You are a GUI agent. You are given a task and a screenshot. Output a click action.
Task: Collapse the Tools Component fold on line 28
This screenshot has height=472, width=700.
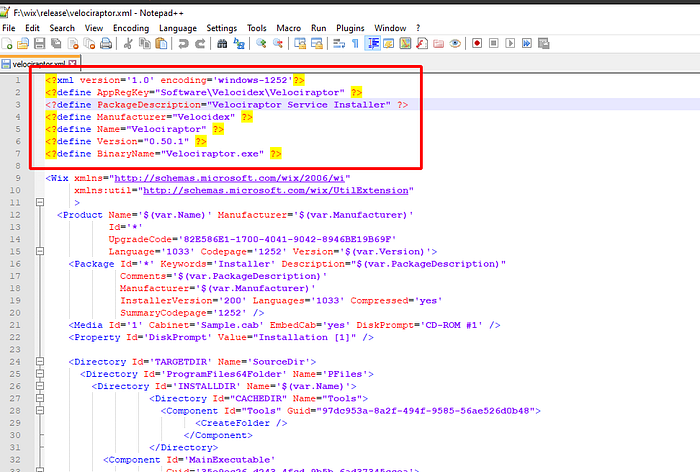pos(40,410)
